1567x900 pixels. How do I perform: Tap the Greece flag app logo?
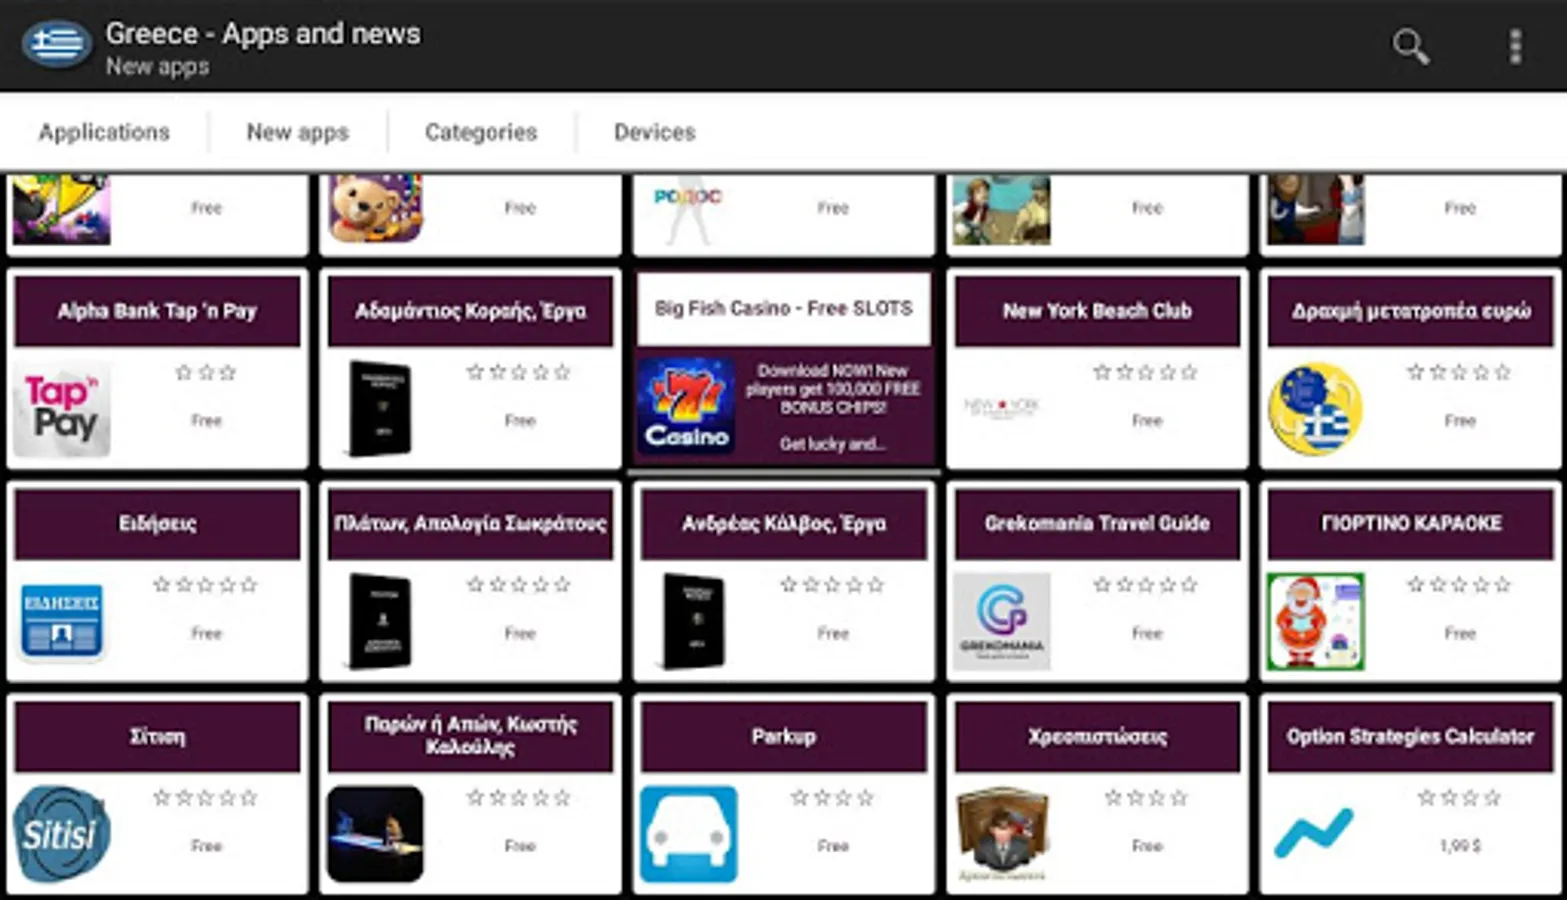(56, 45)
